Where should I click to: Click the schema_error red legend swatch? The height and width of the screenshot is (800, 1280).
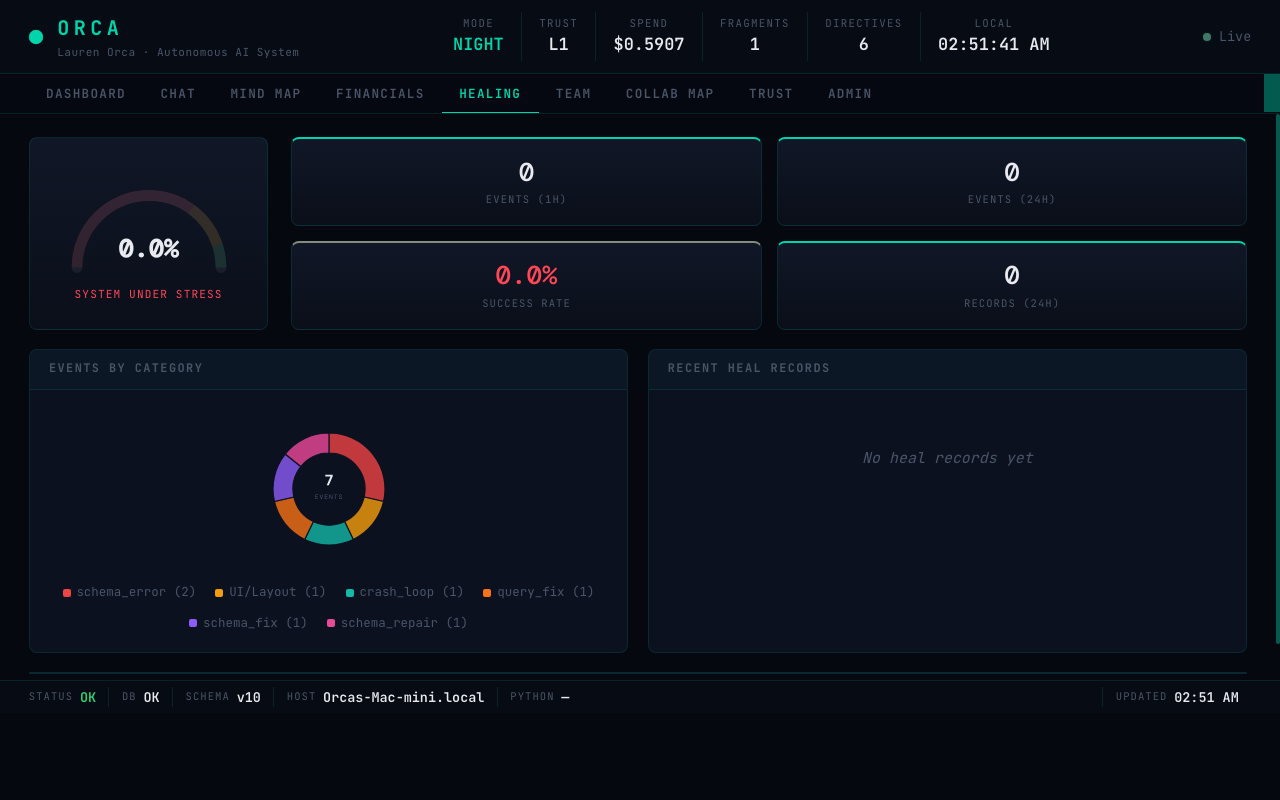(67, 593)
